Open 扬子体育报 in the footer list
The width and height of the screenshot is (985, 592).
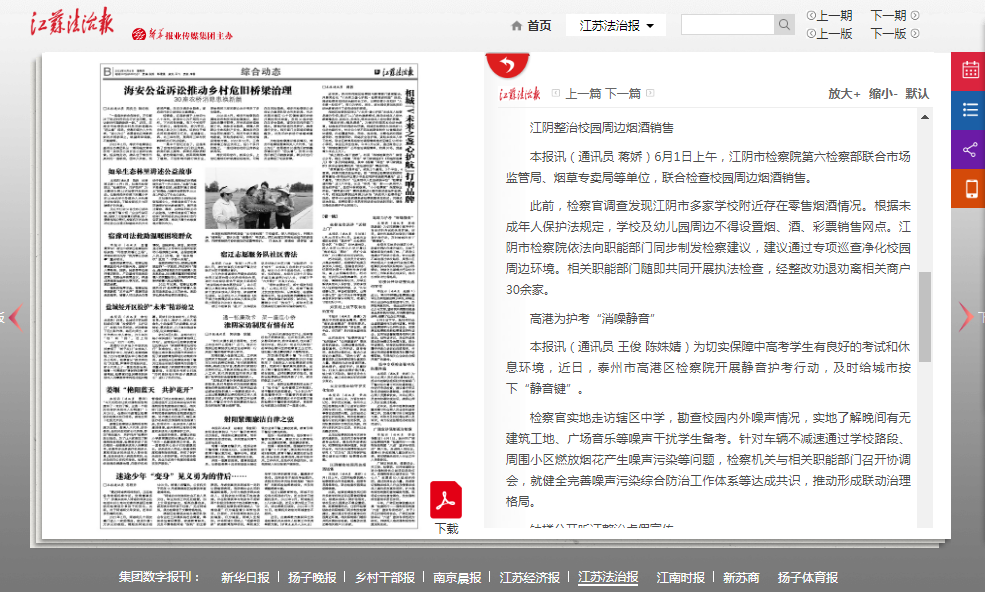coord(808,578)
